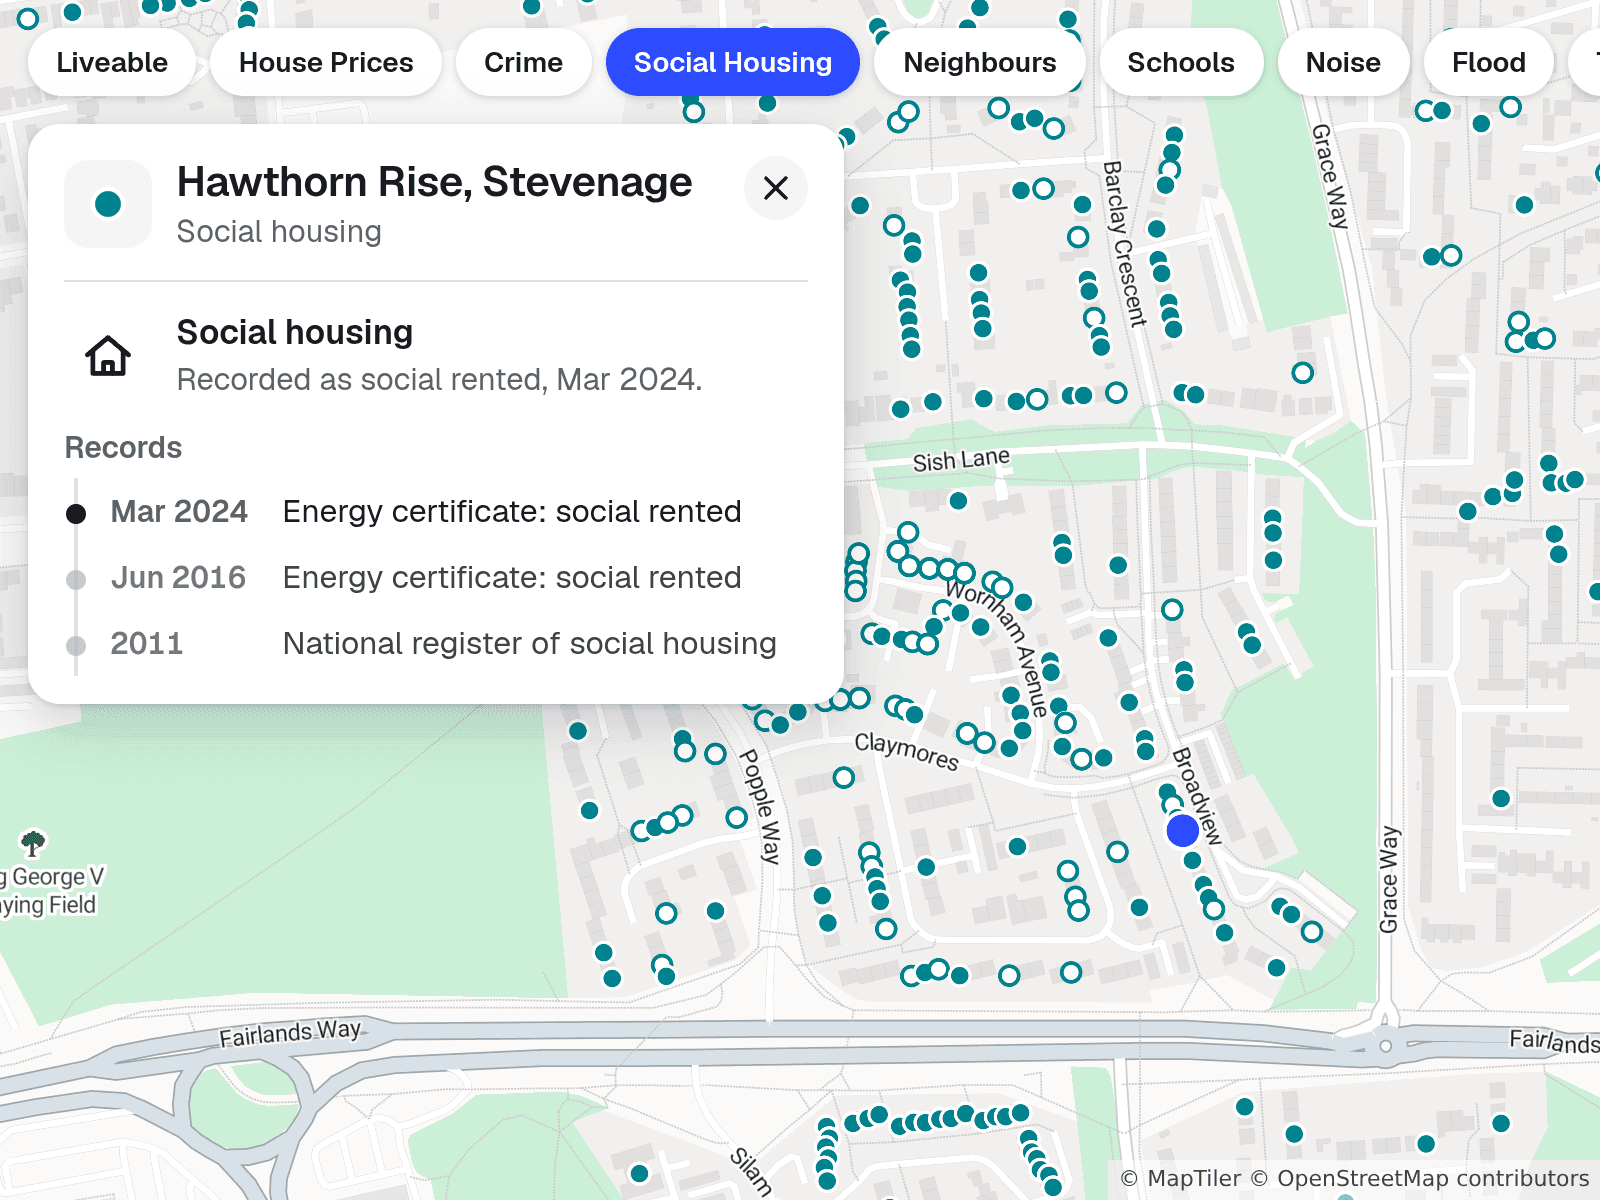The width and height of the screenshot is (1600, 1200).
Task: Switch to the Schools tab
Action: click(1181, 62)
